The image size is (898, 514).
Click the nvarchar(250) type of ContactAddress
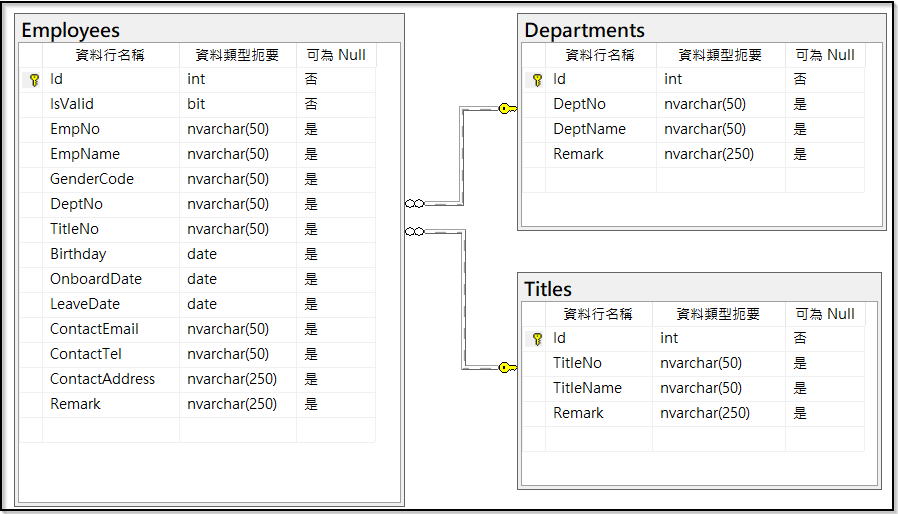coord(232,379)
